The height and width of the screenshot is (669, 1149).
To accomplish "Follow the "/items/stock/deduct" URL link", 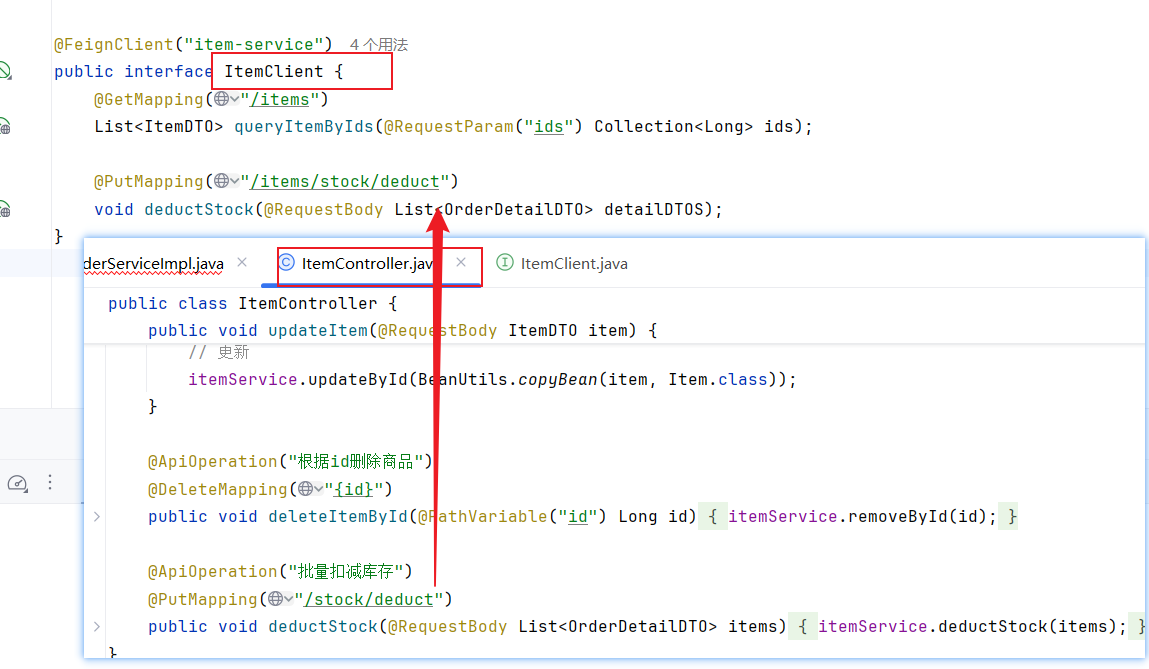I will (x=345, y=182).
